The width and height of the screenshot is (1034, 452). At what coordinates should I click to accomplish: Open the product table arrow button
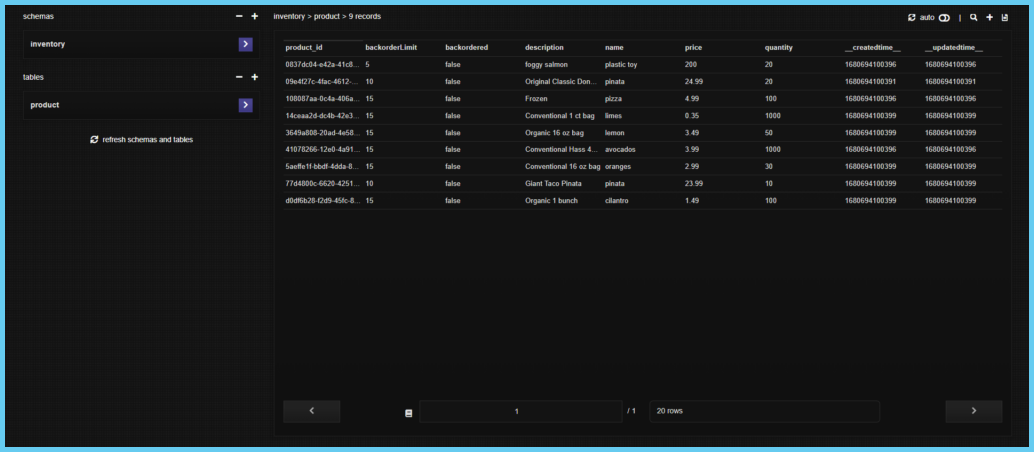pos(245,105)
